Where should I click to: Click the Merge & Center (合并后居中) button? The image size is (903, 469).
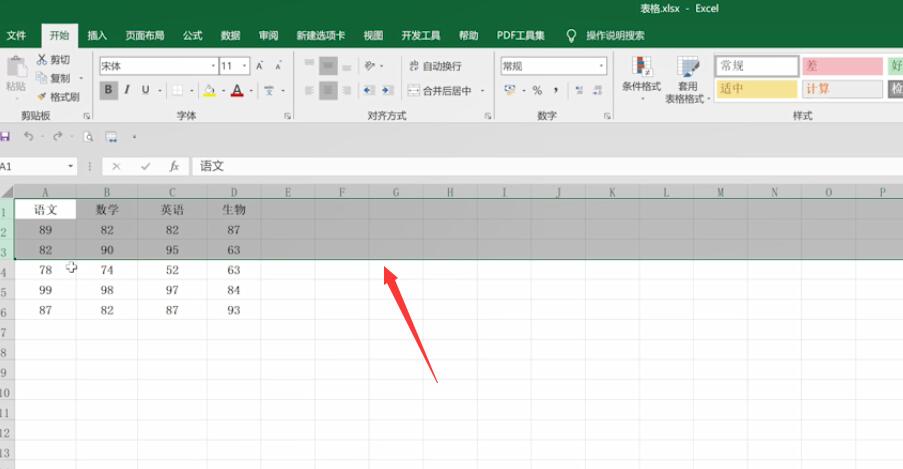coord(439,90)
